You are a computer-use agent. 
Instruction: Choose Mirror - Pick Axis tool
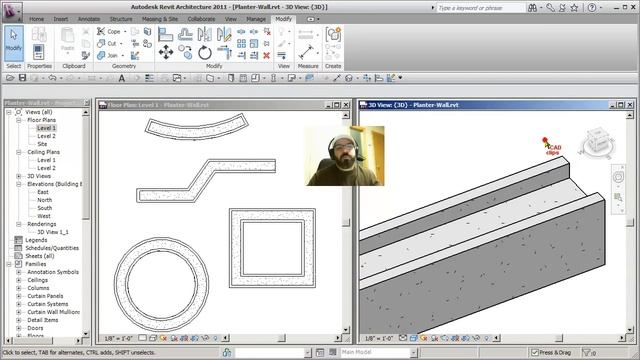click(x=204, y=34)
